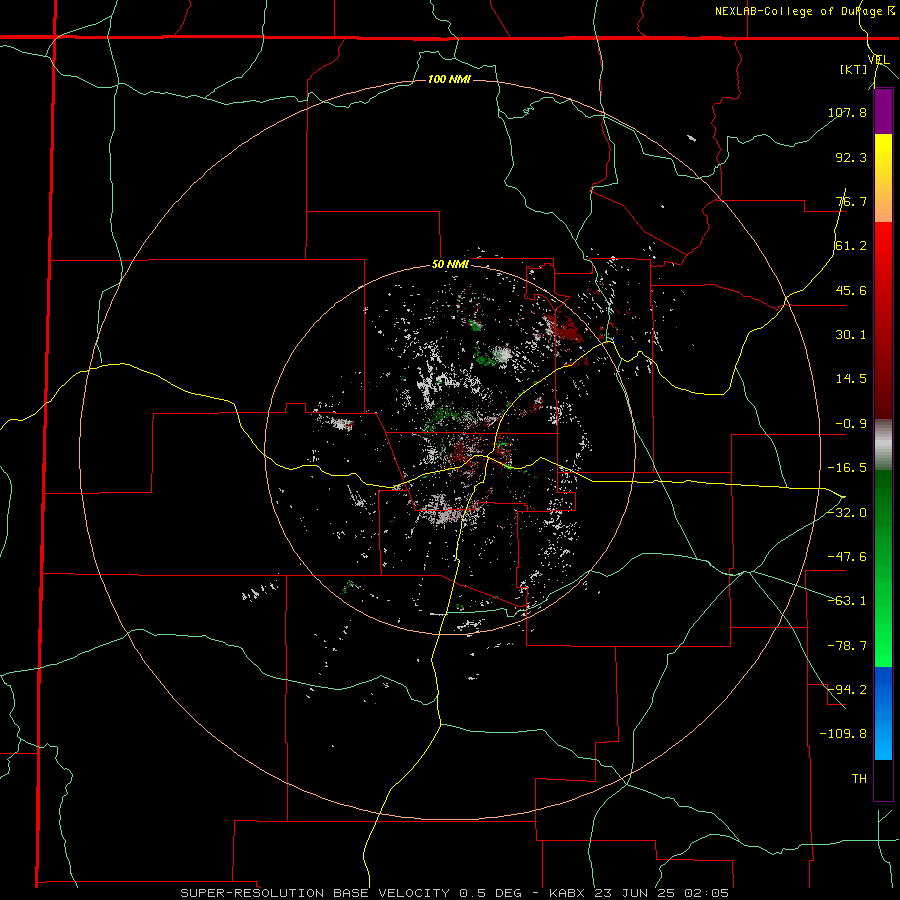Pick the purple segment of the velocity bar
Image resolution: width=900 pixels, height=900 pixels.
(x=883, y=112)
